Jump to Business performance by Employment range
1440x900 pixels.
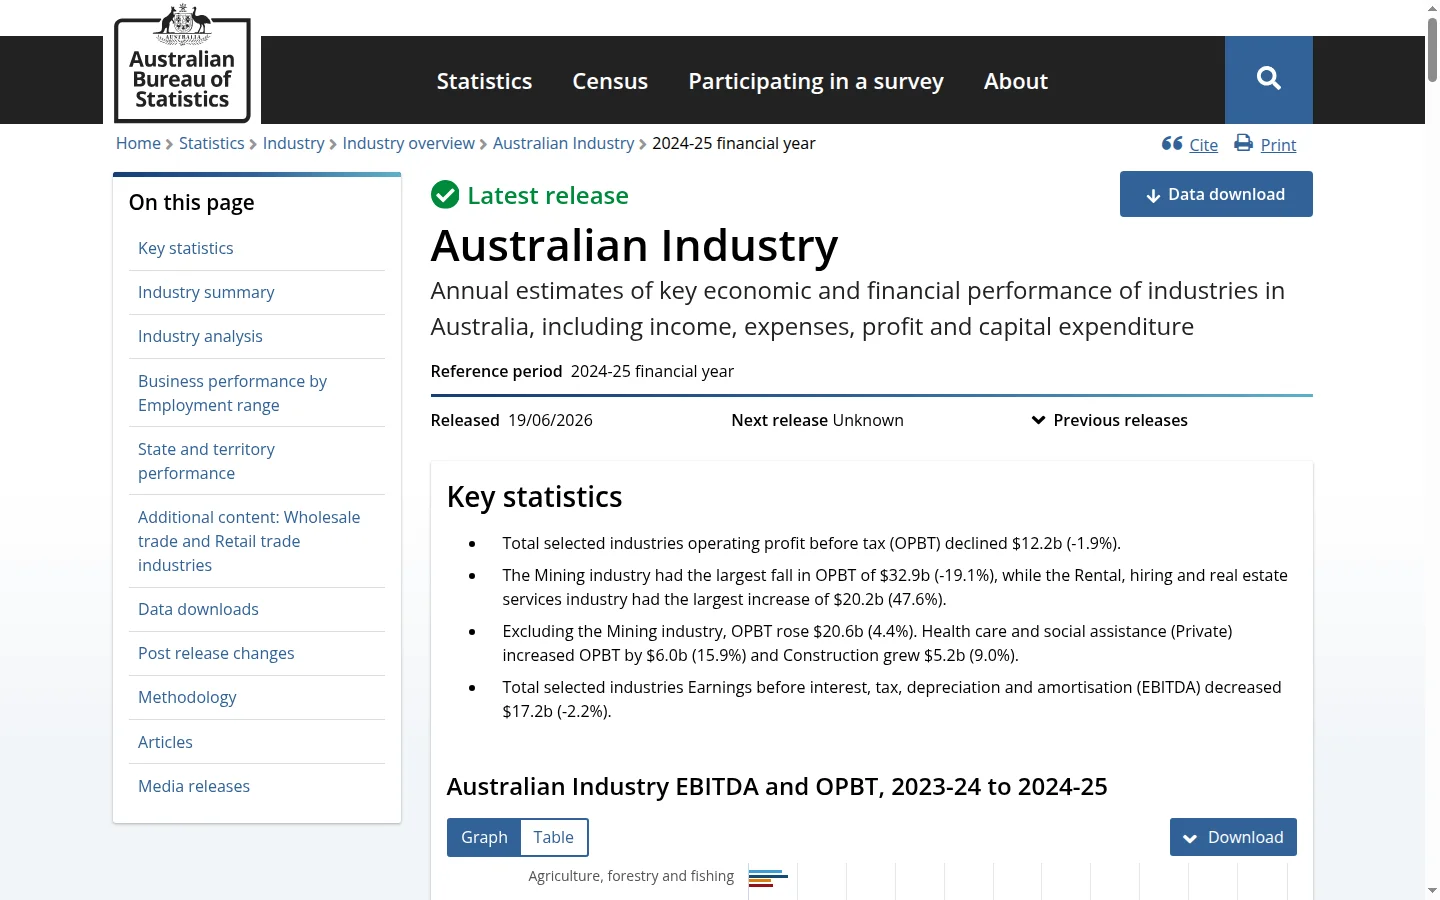coord(232,393)
